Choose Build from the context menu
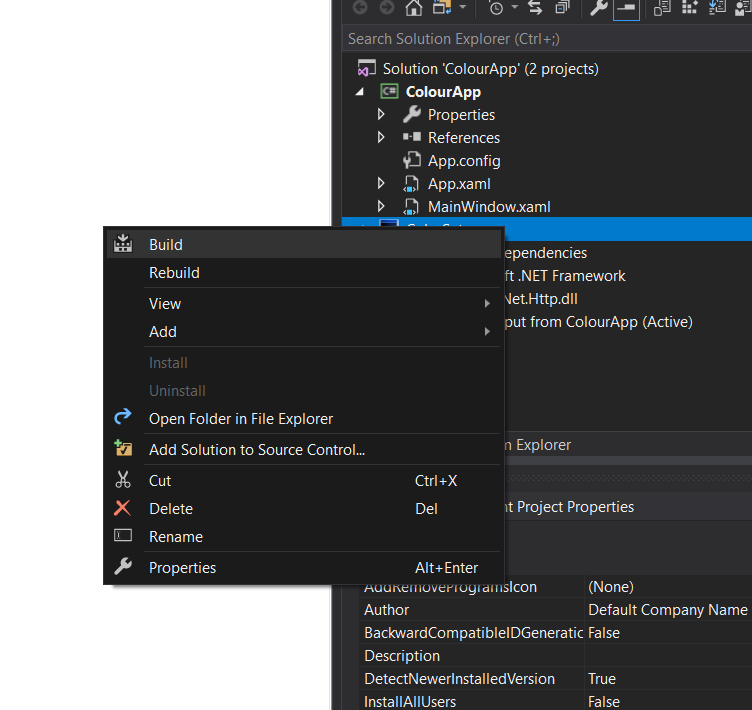Screen dimensions: 752x710 304,245
